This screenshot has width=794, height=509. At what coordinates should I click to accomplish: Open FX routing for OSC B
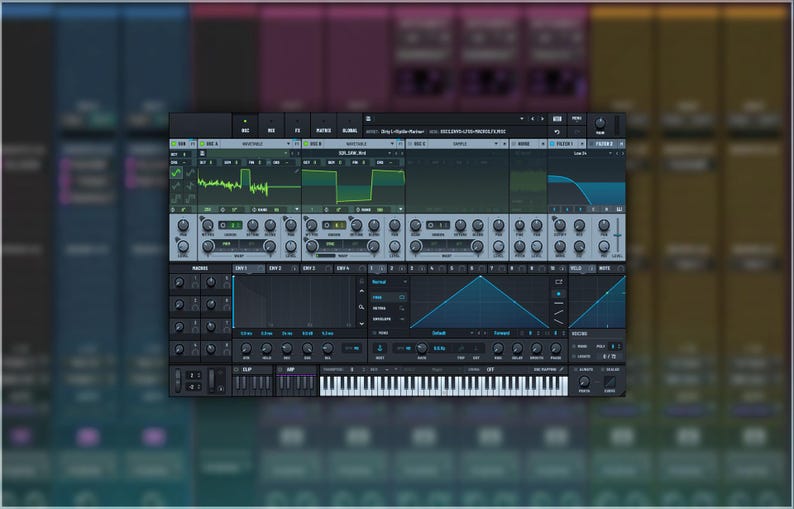coord(401,144)
